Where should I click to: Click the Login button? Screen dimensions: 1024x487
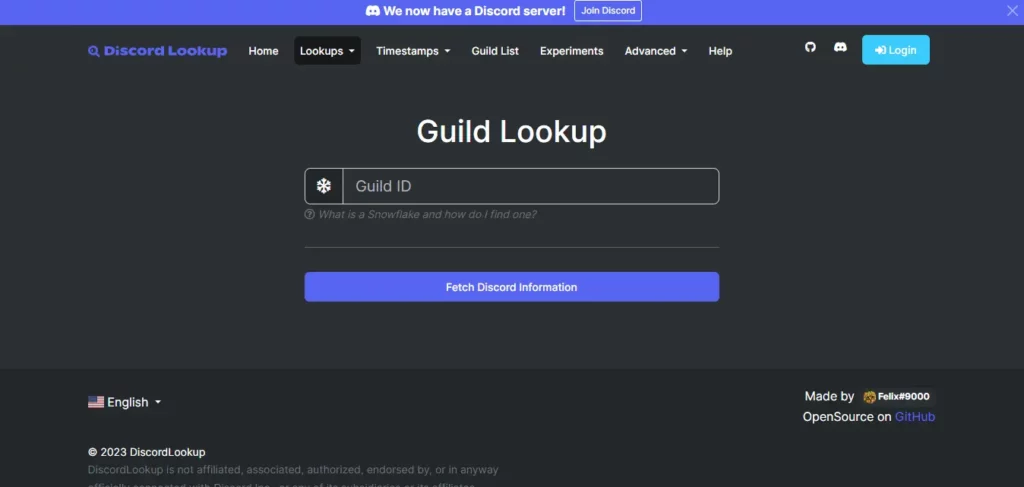coord(895,50)
